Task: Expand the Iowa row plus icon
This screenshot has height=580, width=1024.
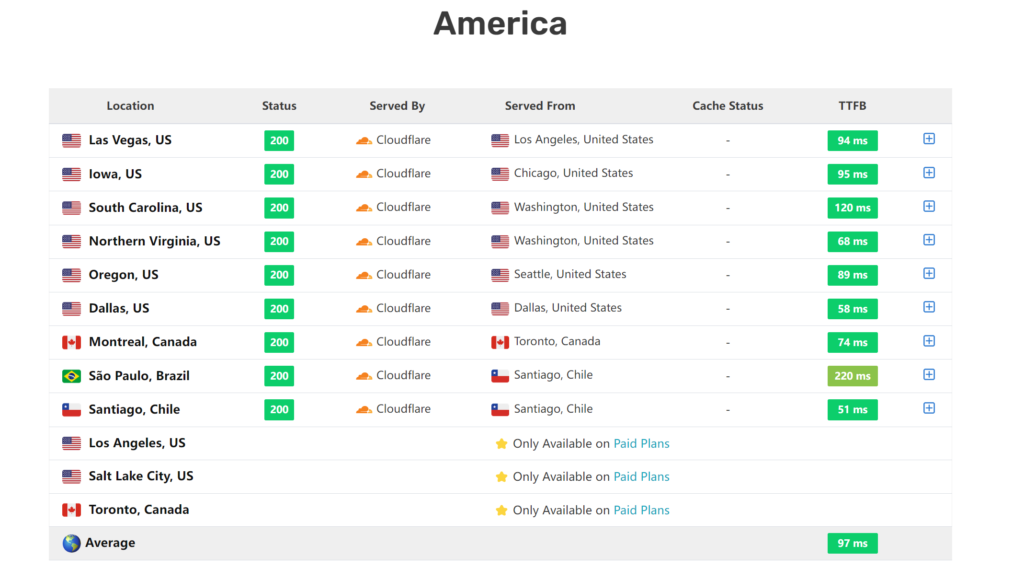Action: (929, 173)
